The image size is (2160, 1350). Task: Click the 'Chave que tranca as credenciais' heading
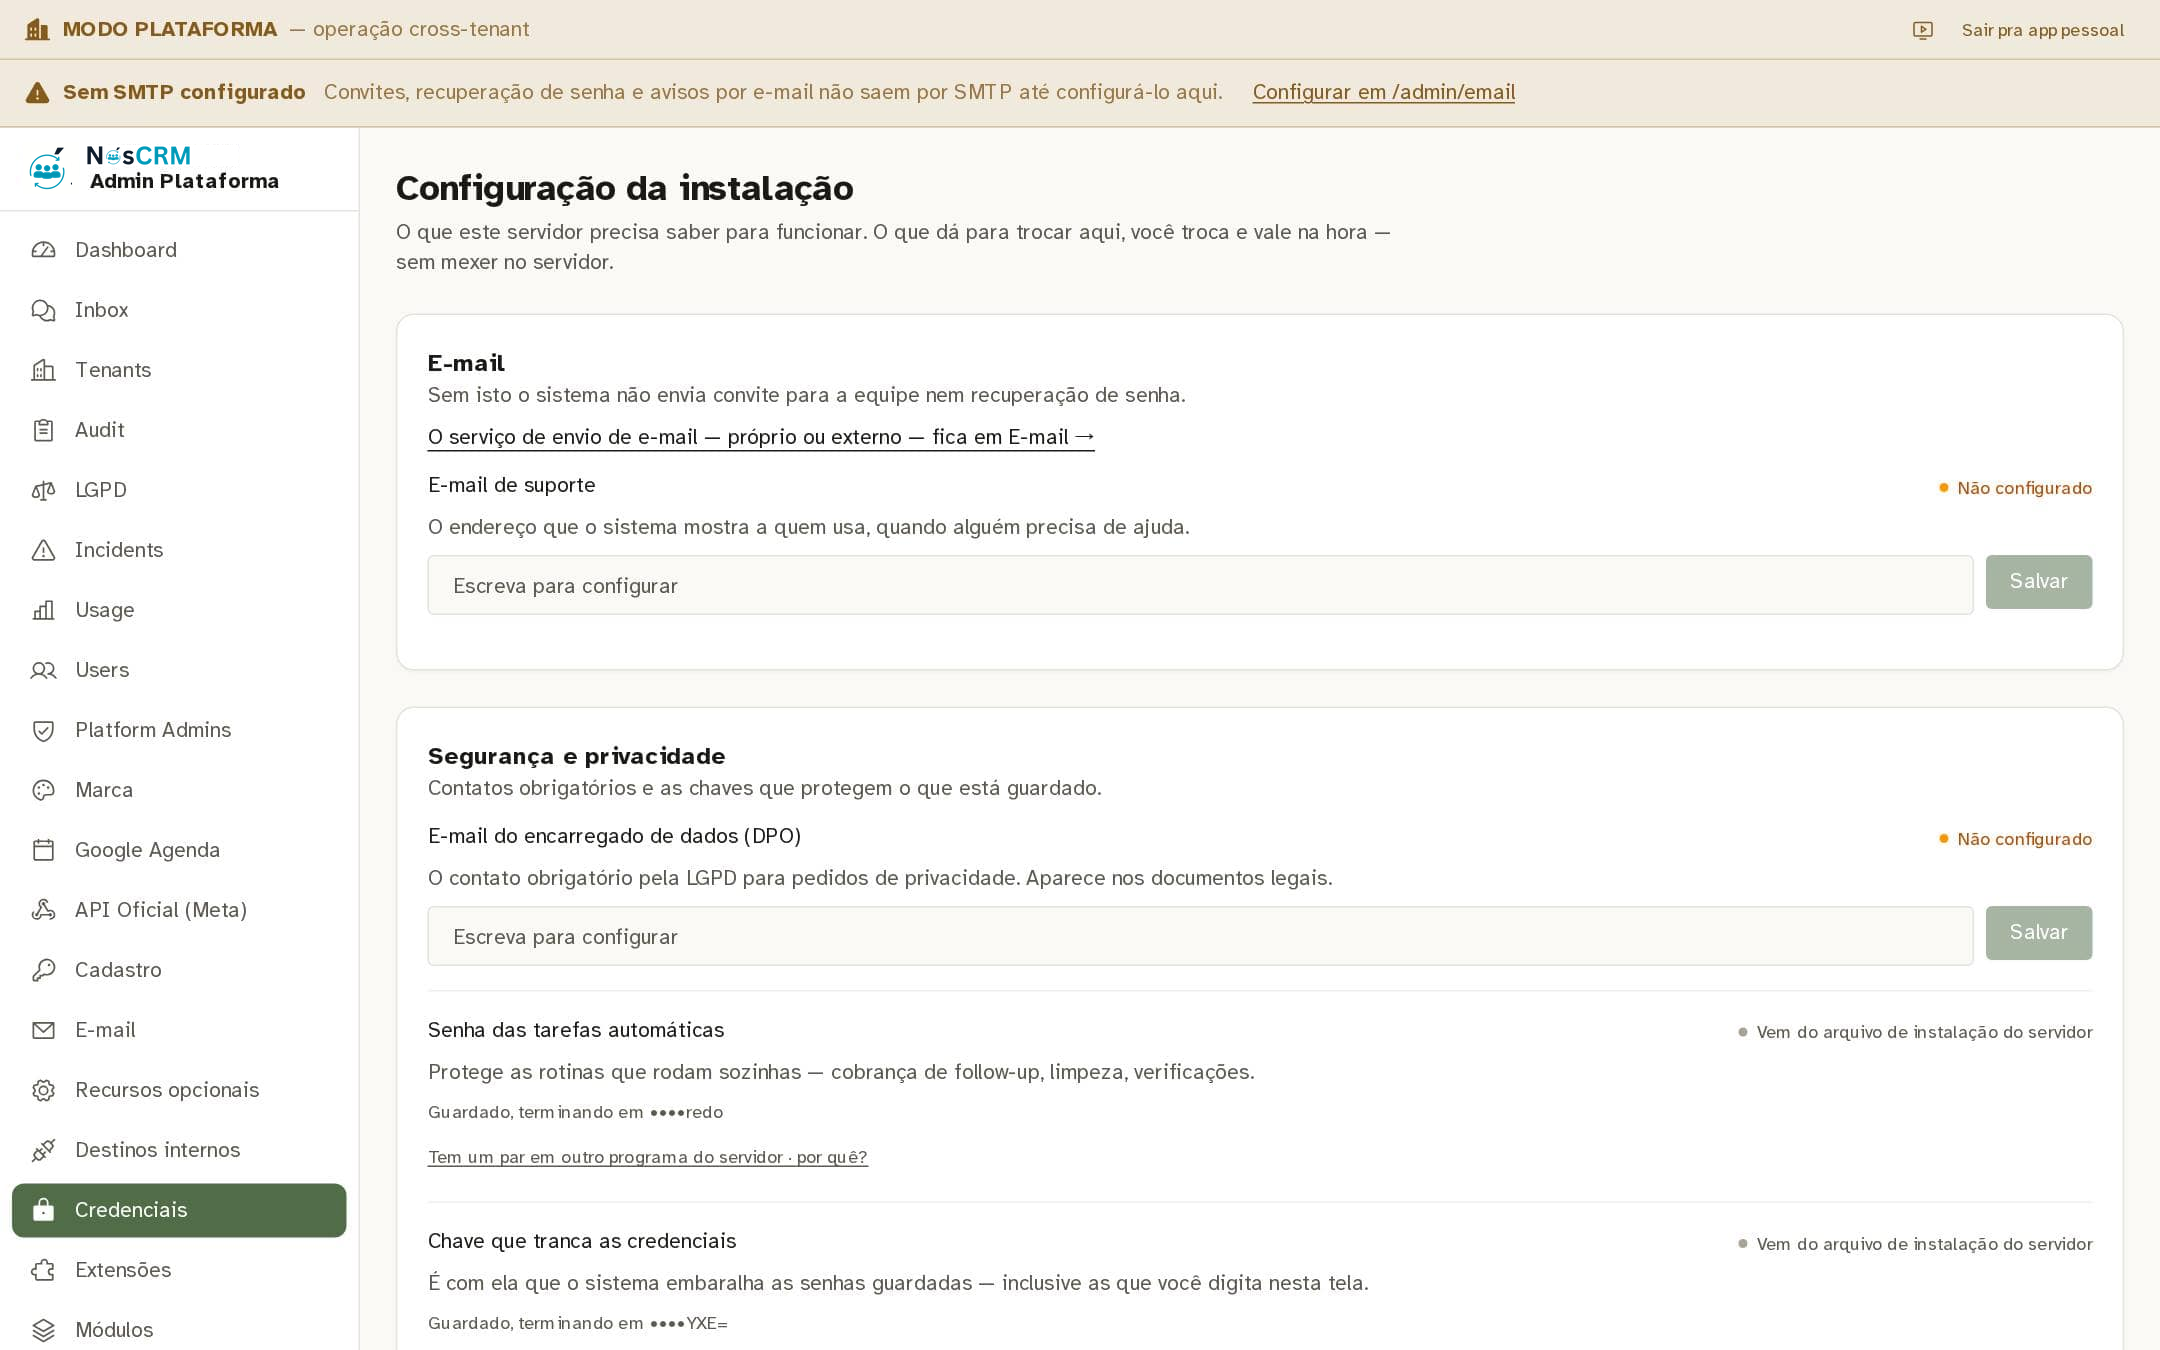click(582, 1241)
